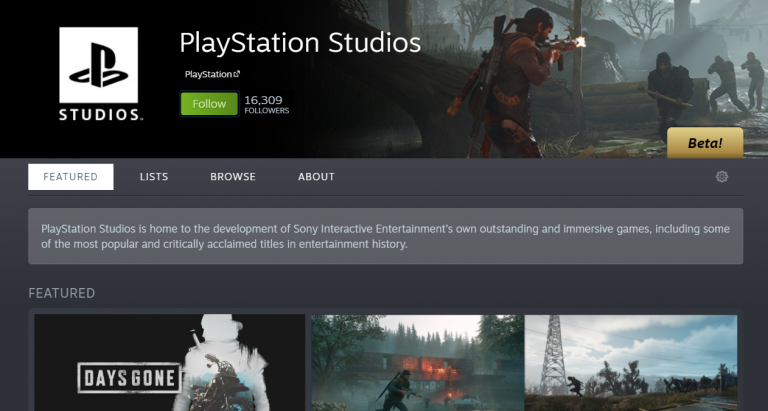Image resolution: width=768 pixels, height=411 pixels.
Task: Open the settings gear icon
Action: (721, 177)
